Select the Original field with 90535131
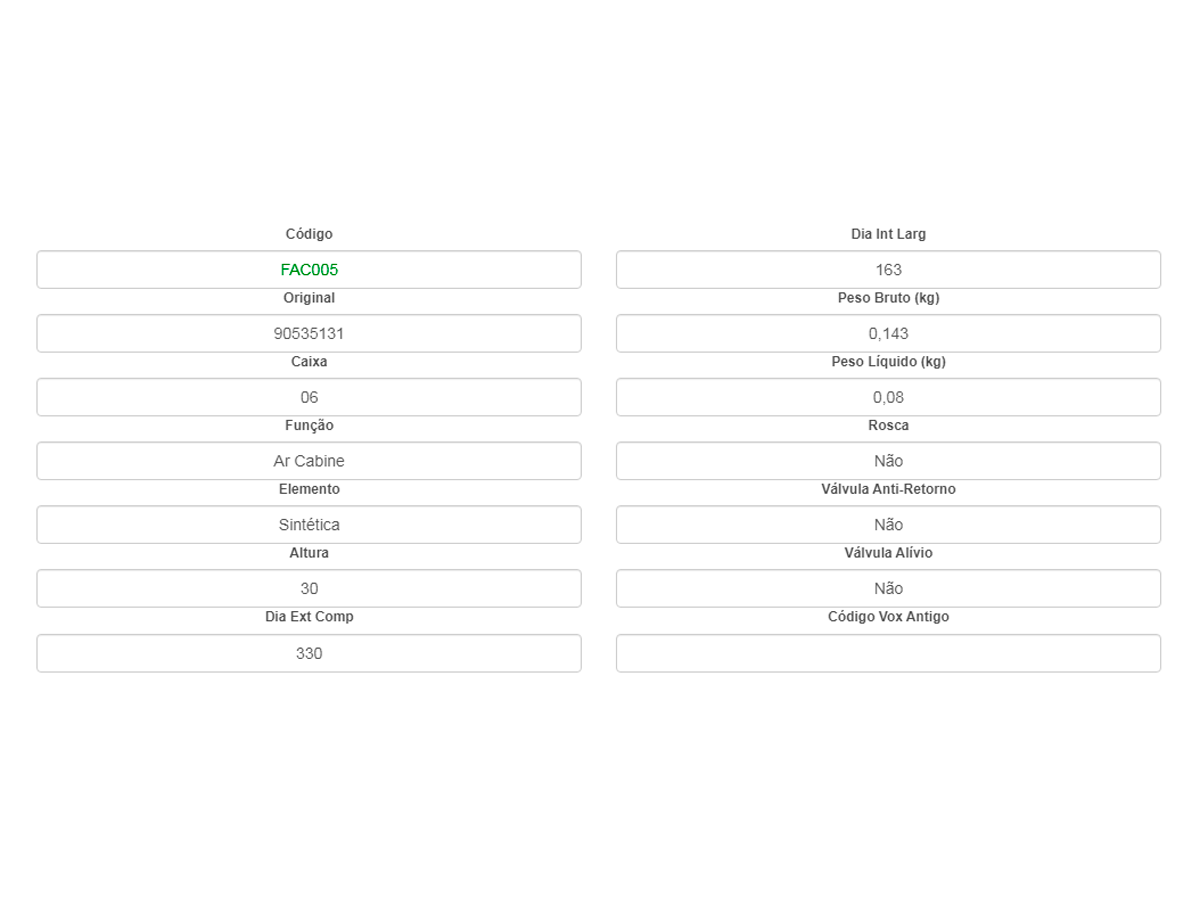The width and height of the screenshot is (1200, 900). click(x=309, y=334)
